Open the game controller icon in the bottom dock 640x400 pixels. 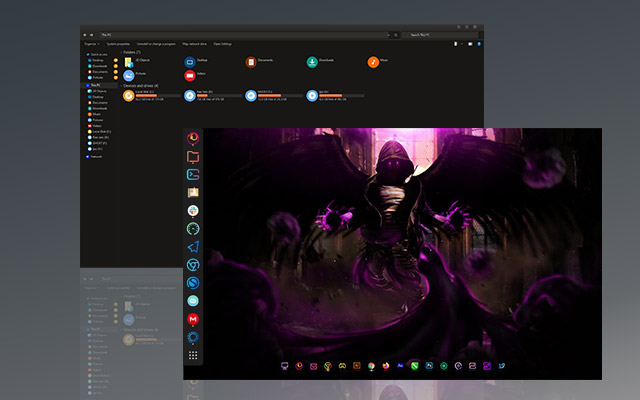coord(342,366)
